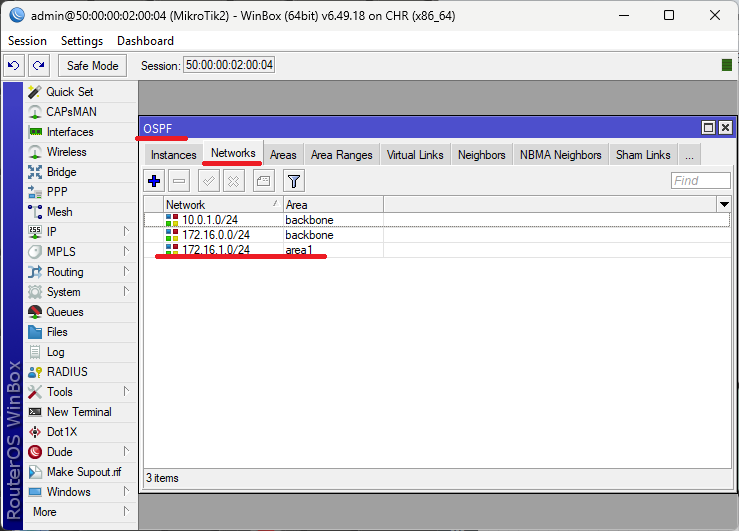Expand the IP submenu
Viewport: 739px width, 531px height.
pyautogui.click(x=52, y=232)
